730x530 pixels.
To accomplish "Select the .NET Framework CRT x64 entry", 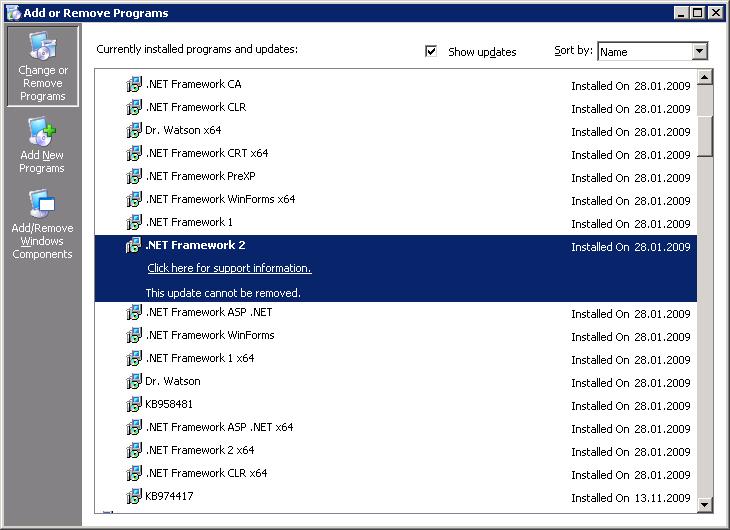I will (x=396, y=153).
